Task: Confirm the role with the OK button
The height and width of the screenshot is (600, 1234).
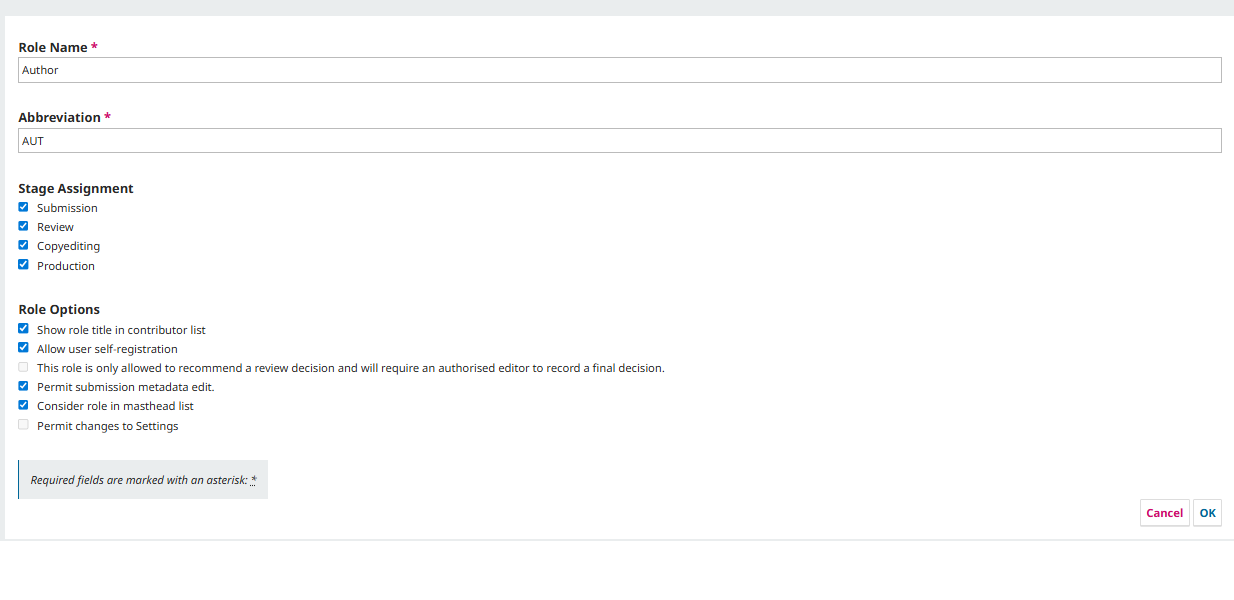Action: coord(1207,513)
